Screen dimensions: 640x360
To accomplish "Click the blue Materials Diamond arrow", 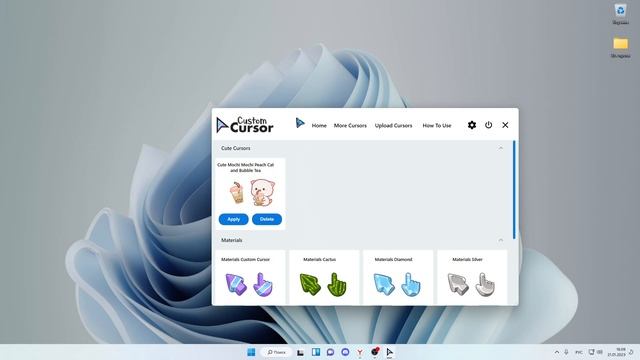I will 384,284.
